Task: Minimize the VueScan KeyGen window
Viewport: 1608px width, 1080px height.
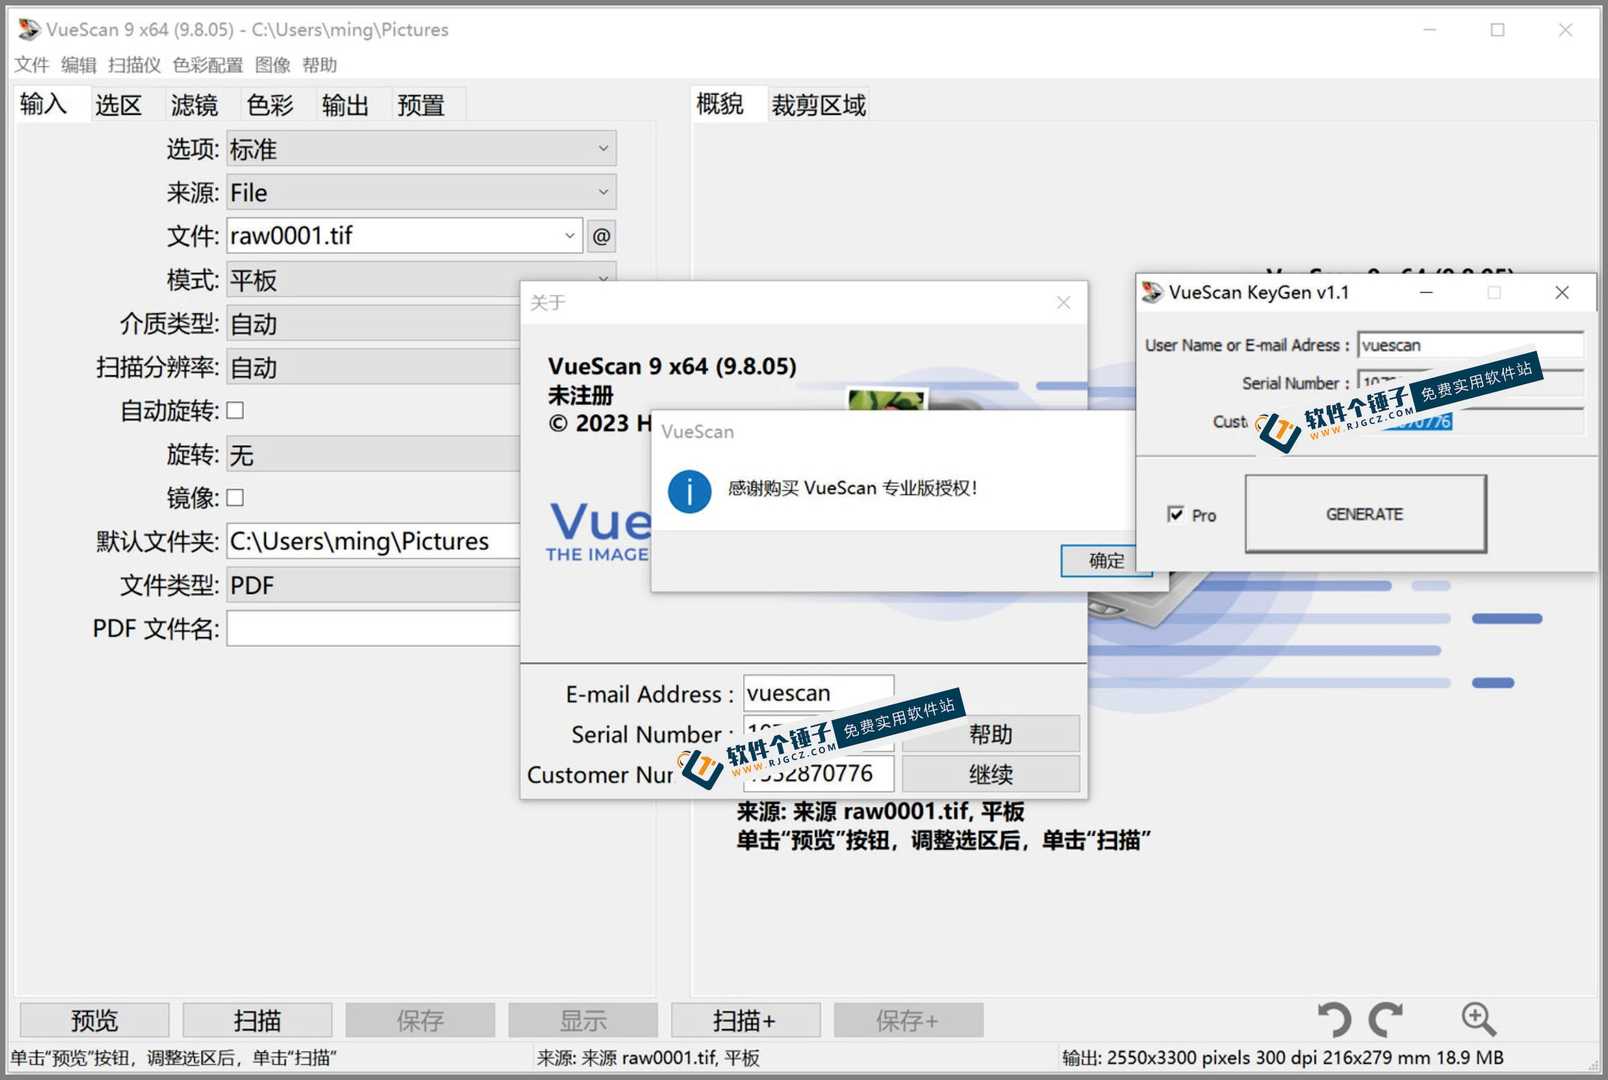Action: pyautogui.click(x=1426, y=292)
